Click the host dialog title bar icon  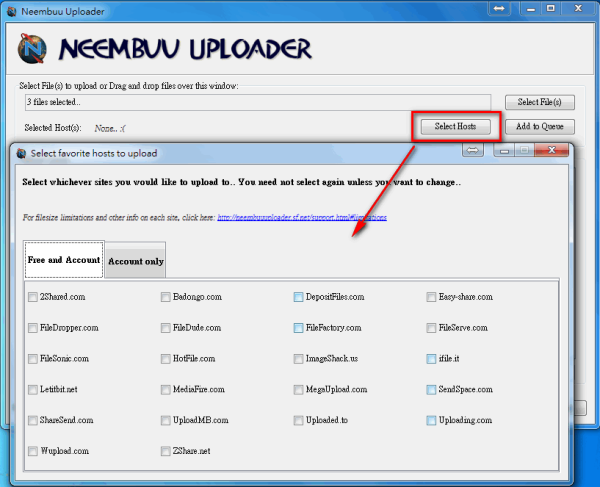[x=21, y=153]
